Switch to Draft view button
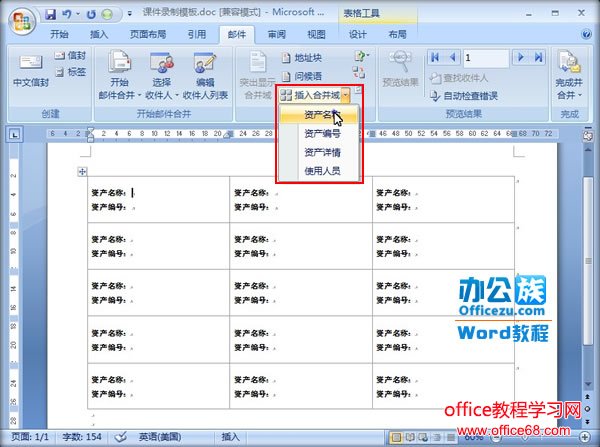 coord(451,437)
